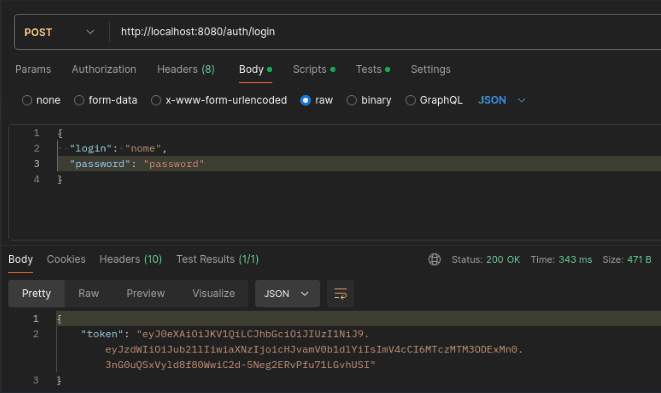Viewport: 661px width, 393px height.
Task: Click the Time 343 ms value
Action: tap(575, 260)
